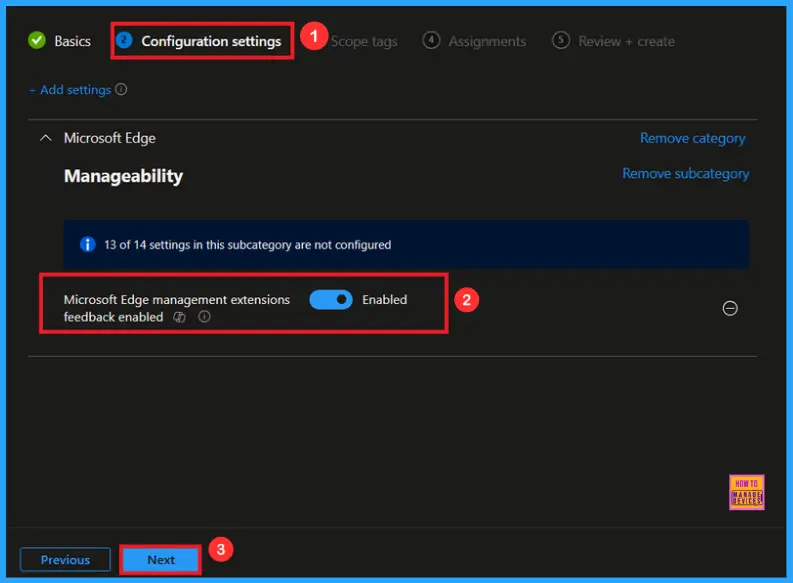Click the 13 of 14 settings message

coord(247,245)
